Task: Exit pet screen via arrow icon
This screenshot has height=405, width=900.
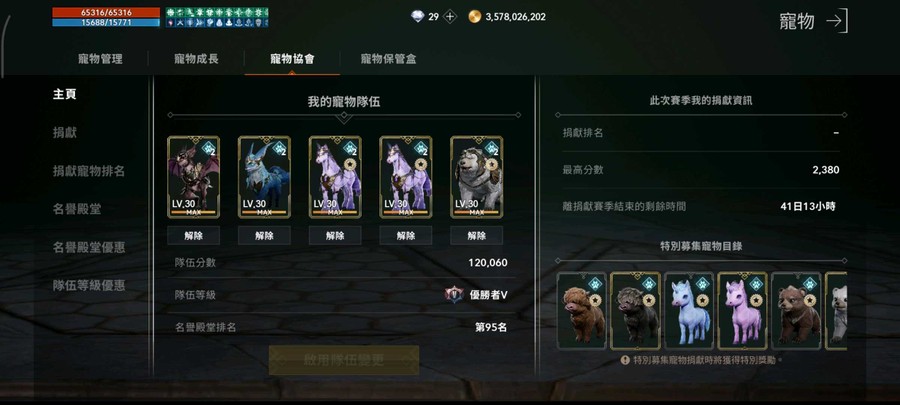Action: 836,21
